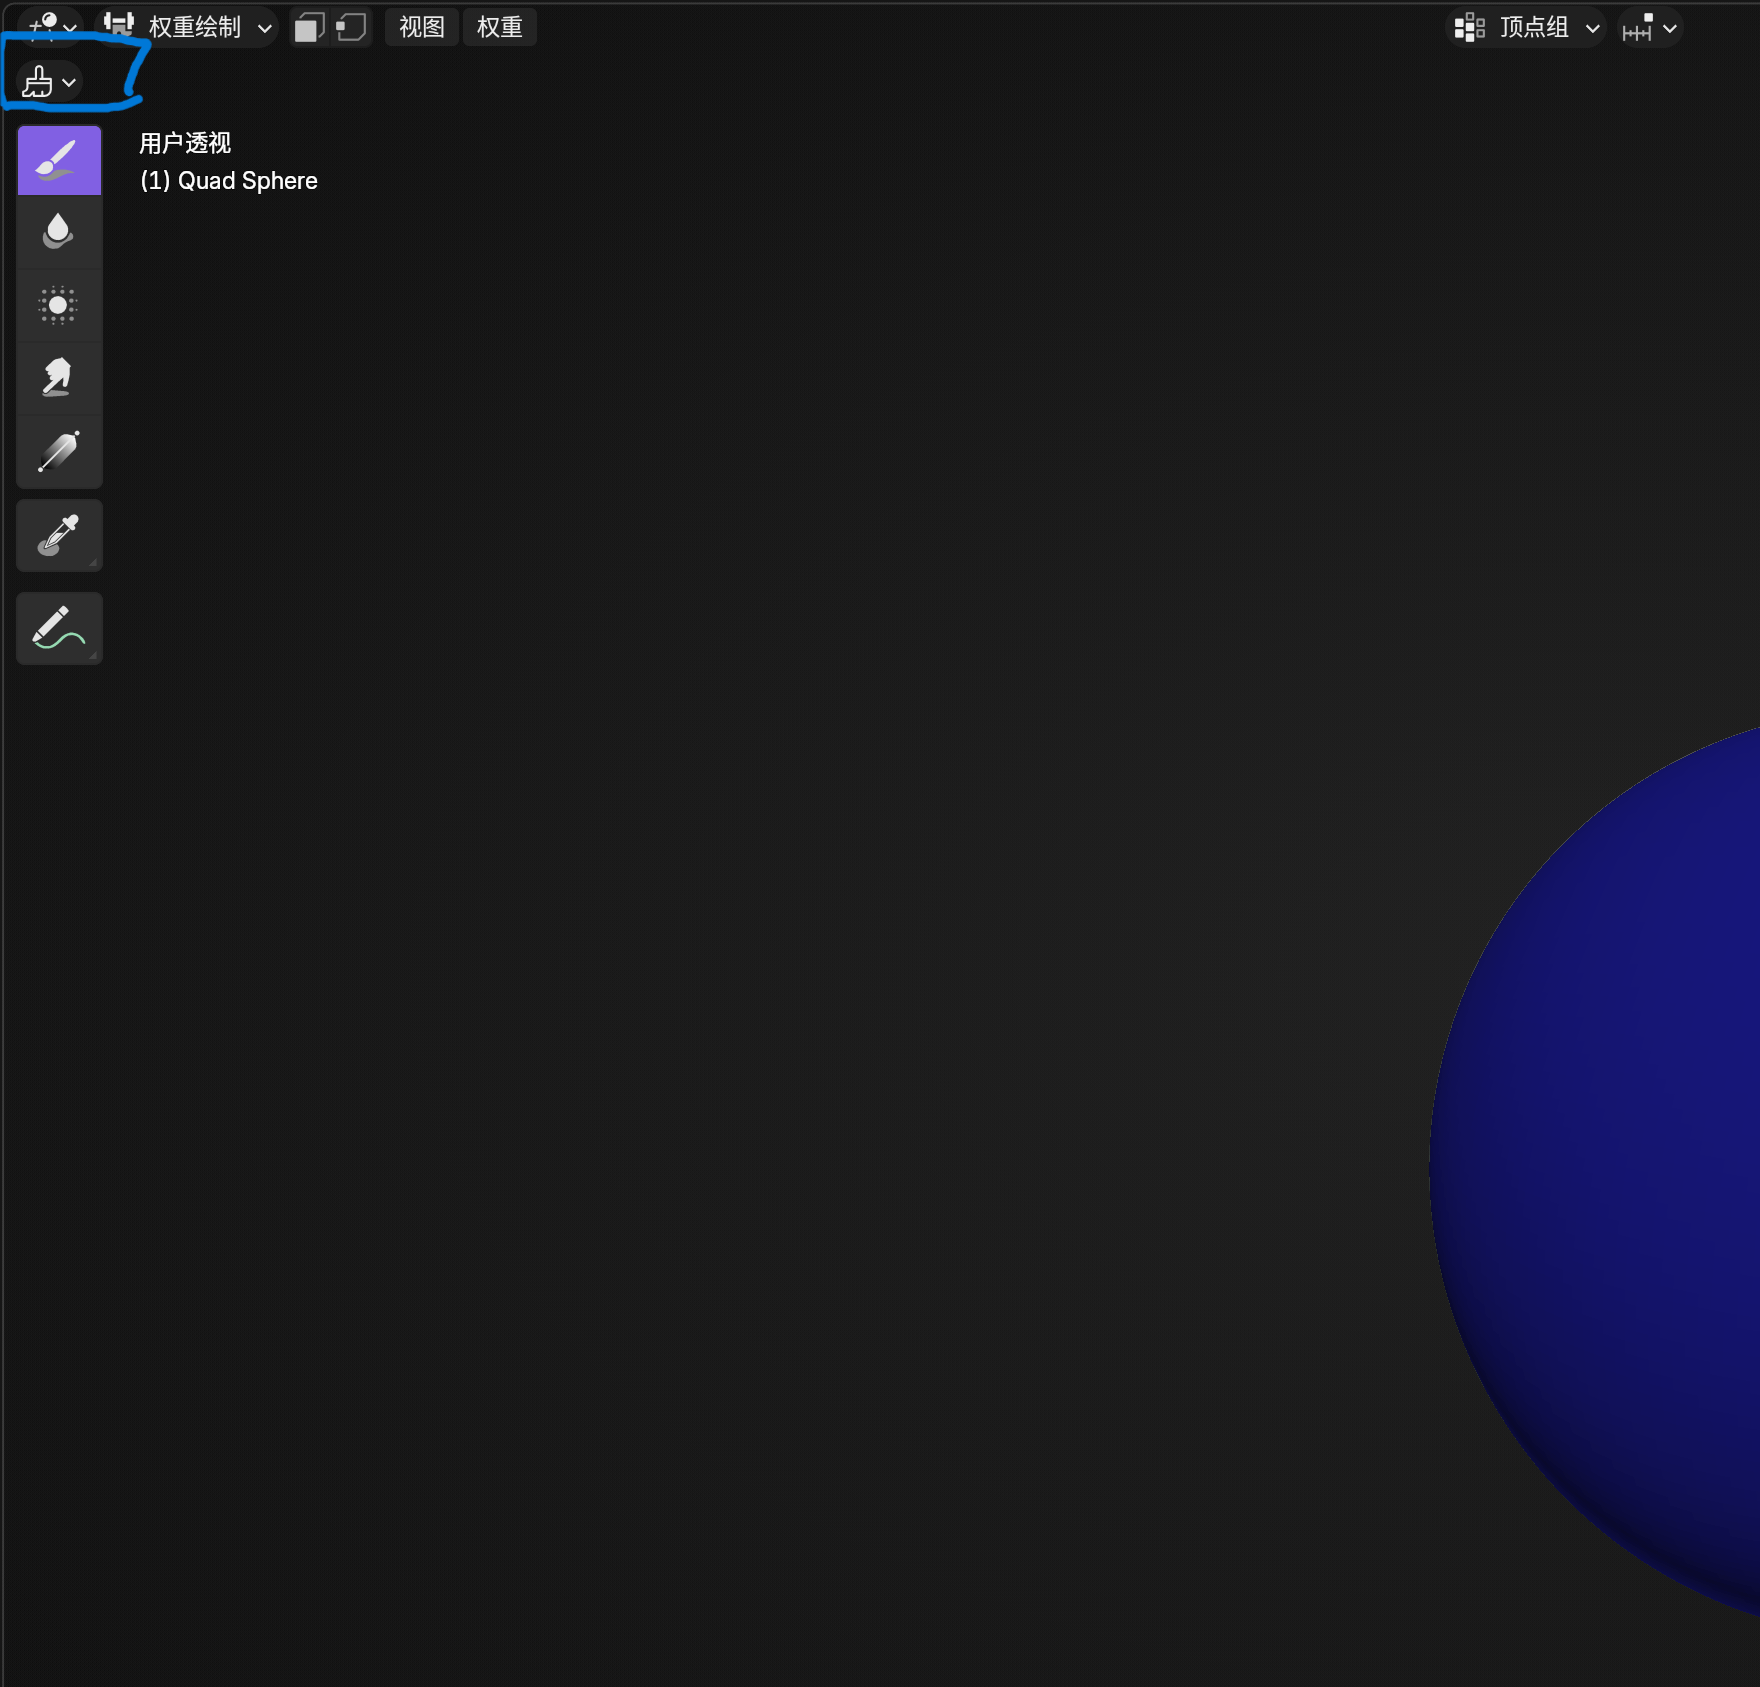Screen dimensions: 1760x1687
Task: Open the snapping options dropdown
Action: [x=1649, y=28]
